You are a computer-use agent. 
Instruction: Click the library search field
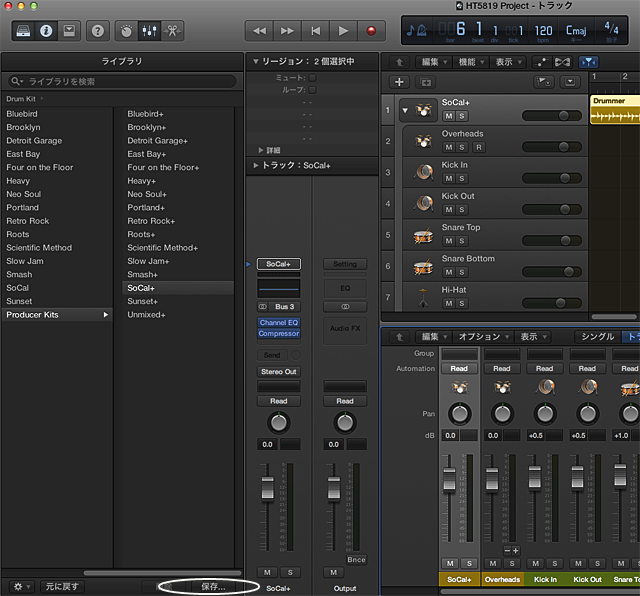[x=122, y=82]
